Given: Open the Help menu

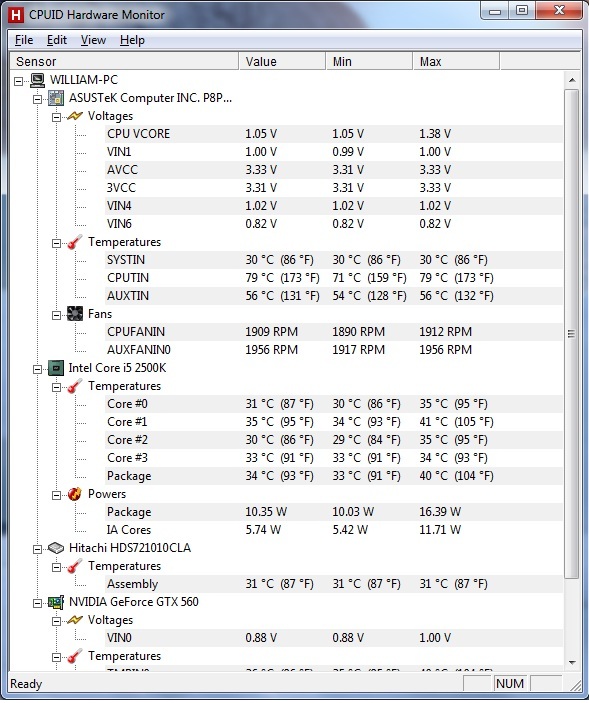Looking at the screenshot, I should [132, 40].
